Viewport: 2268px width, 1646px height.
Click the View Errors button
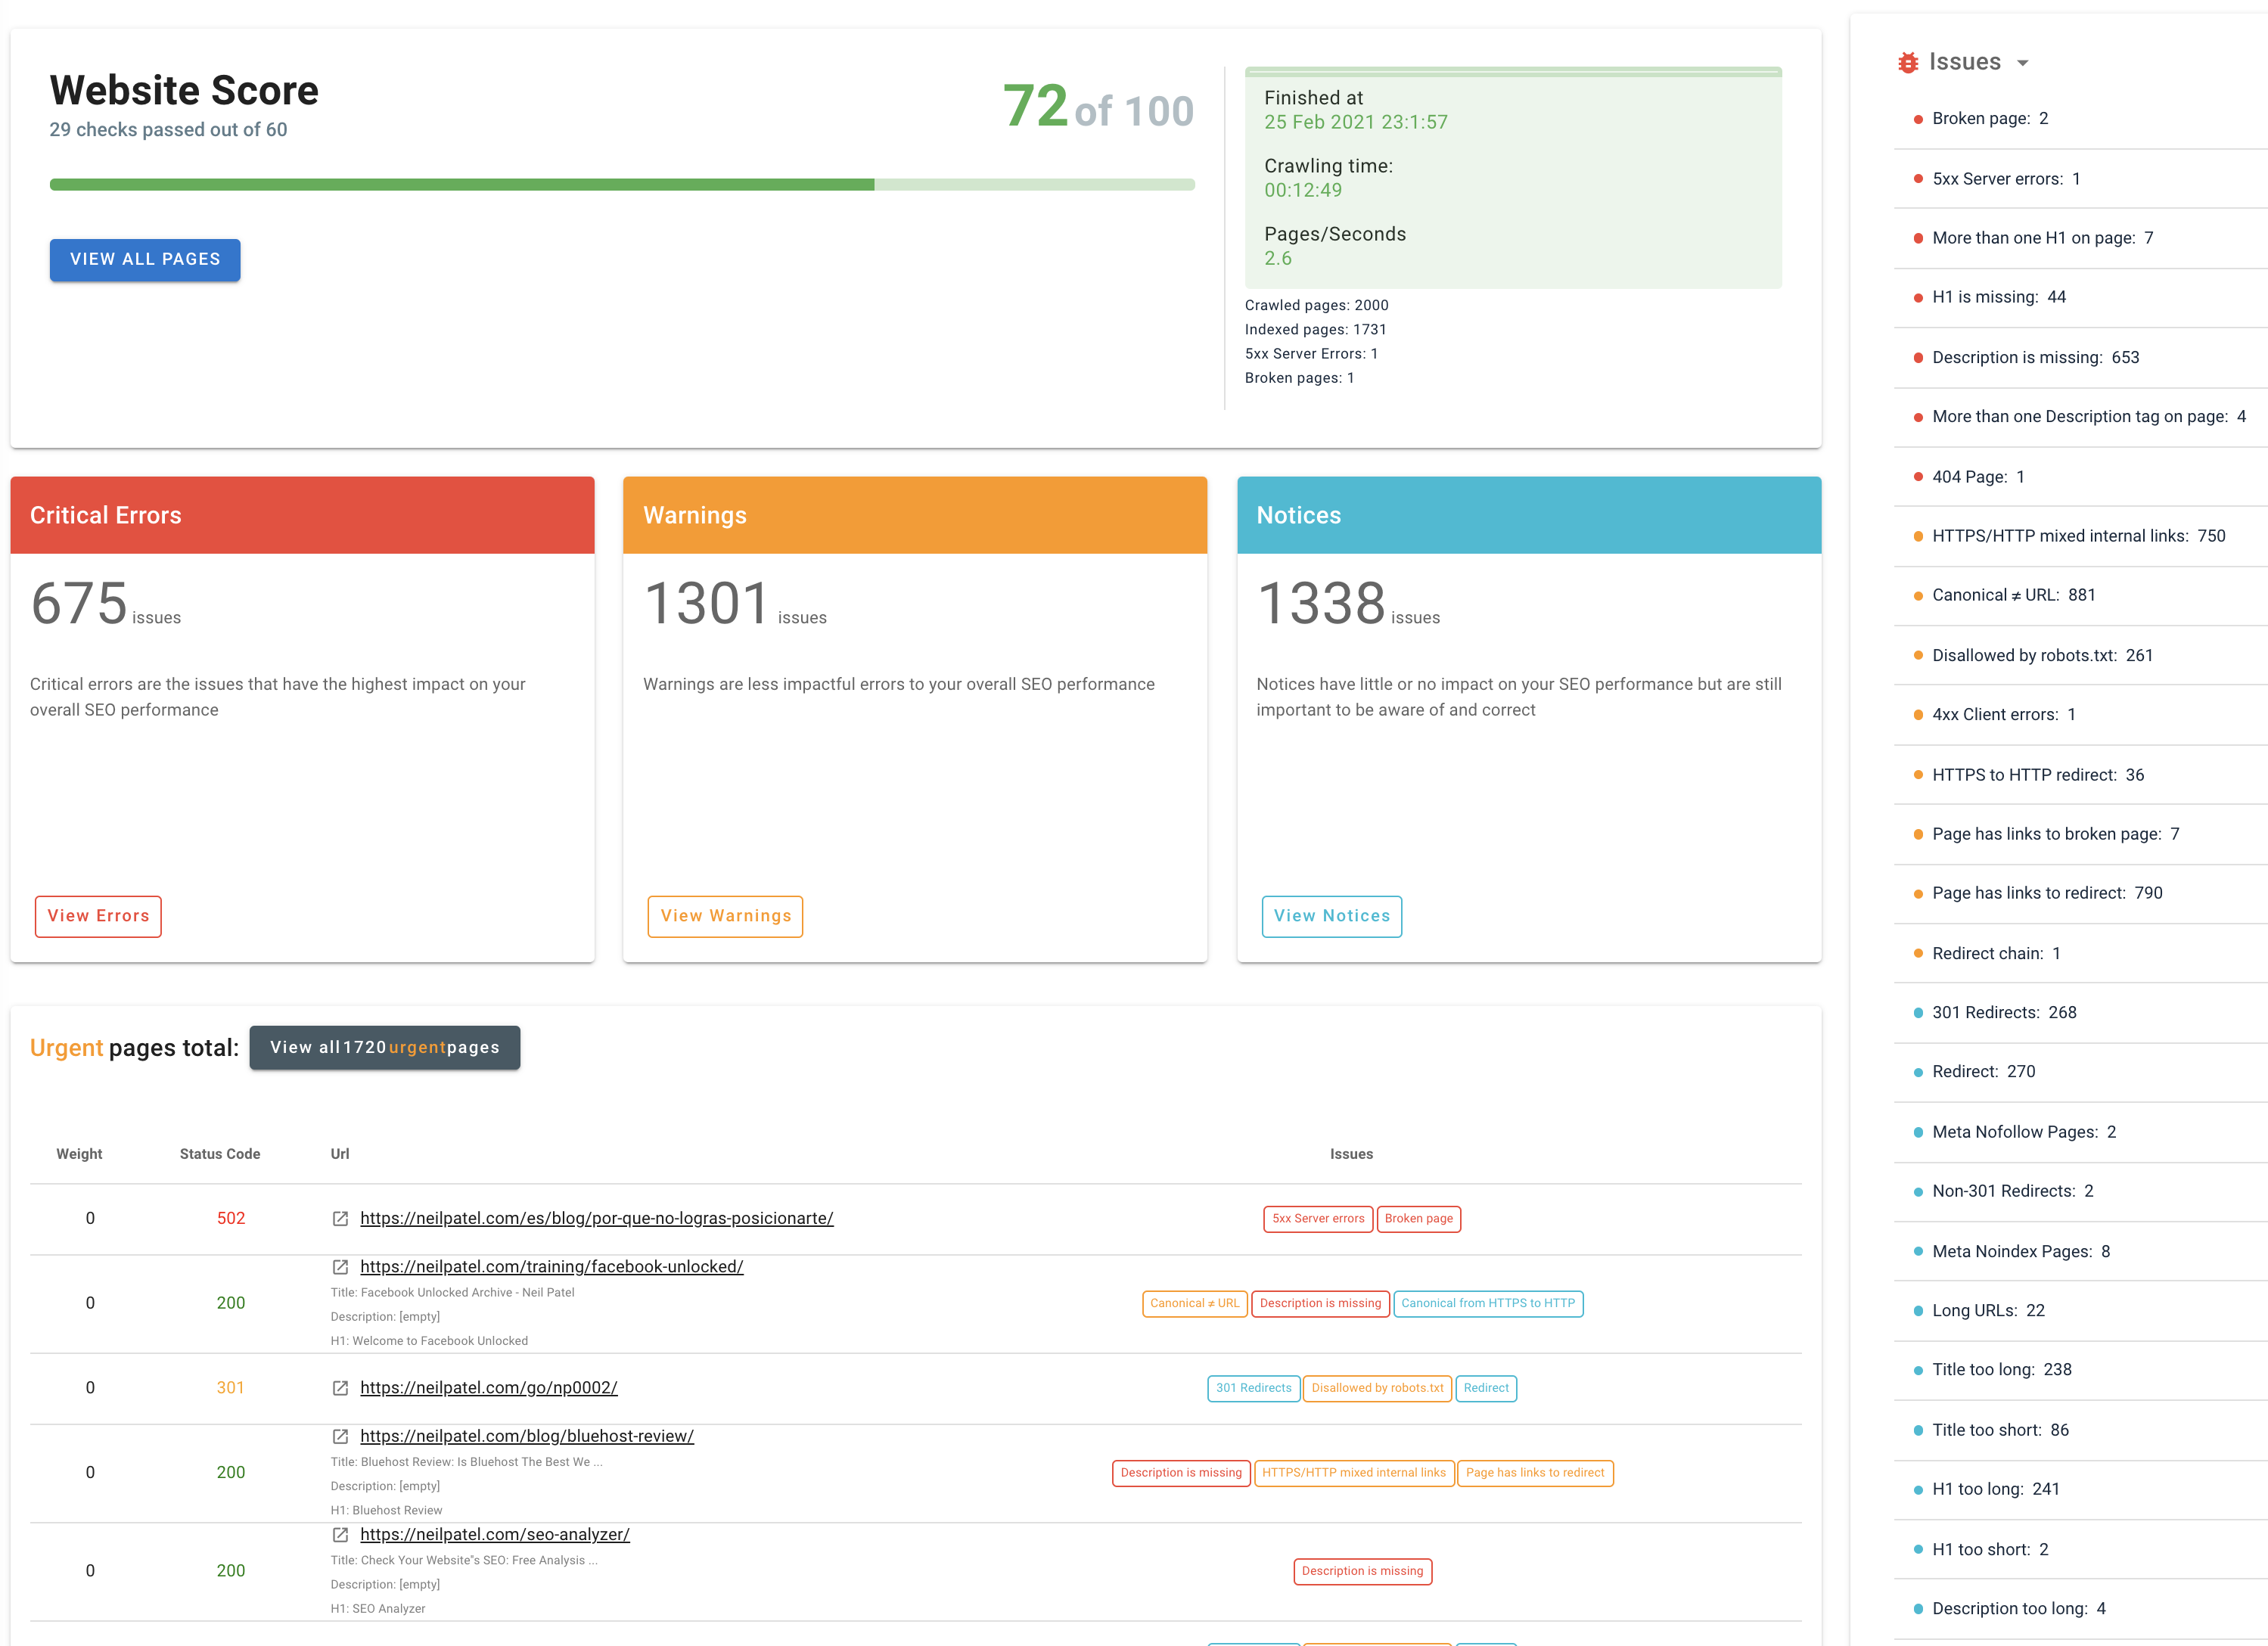(x=98, y=916)
